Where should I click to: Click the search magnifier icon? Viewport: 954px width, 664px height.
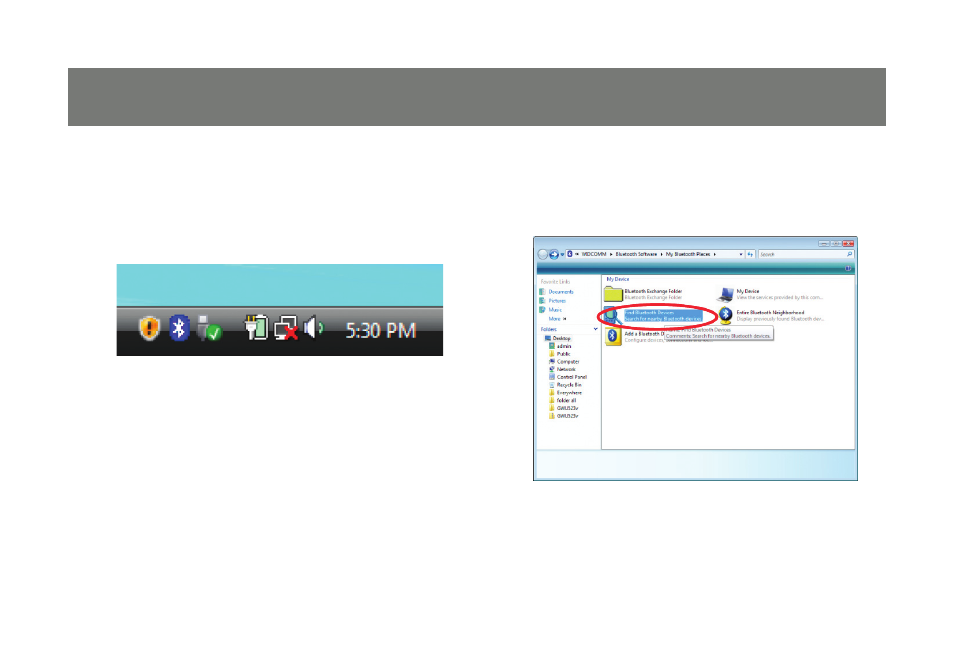(x=849, y=254)
